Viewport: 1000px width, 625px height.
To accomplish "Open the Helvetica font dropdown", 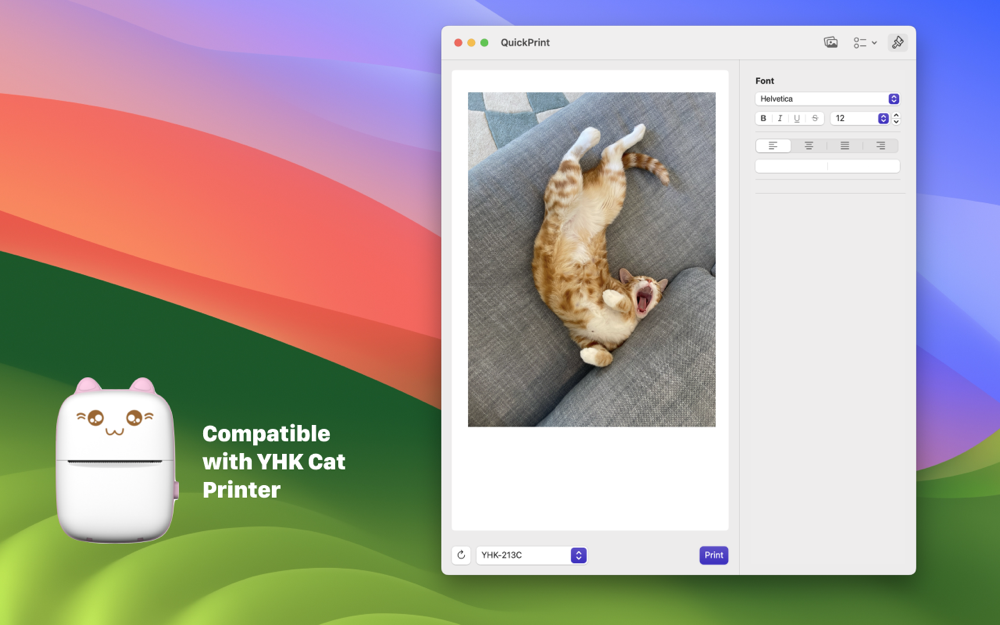I will tap(827, 99).
